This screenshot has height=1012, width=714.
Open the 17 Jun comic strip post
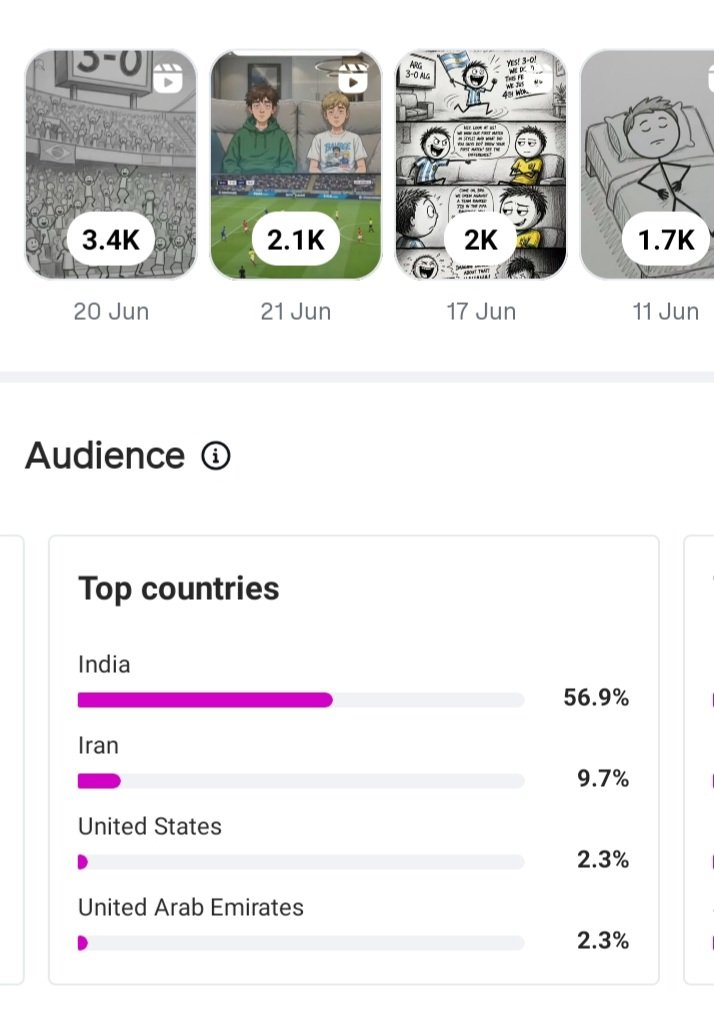pyautogui.click(x=481, y=165)
